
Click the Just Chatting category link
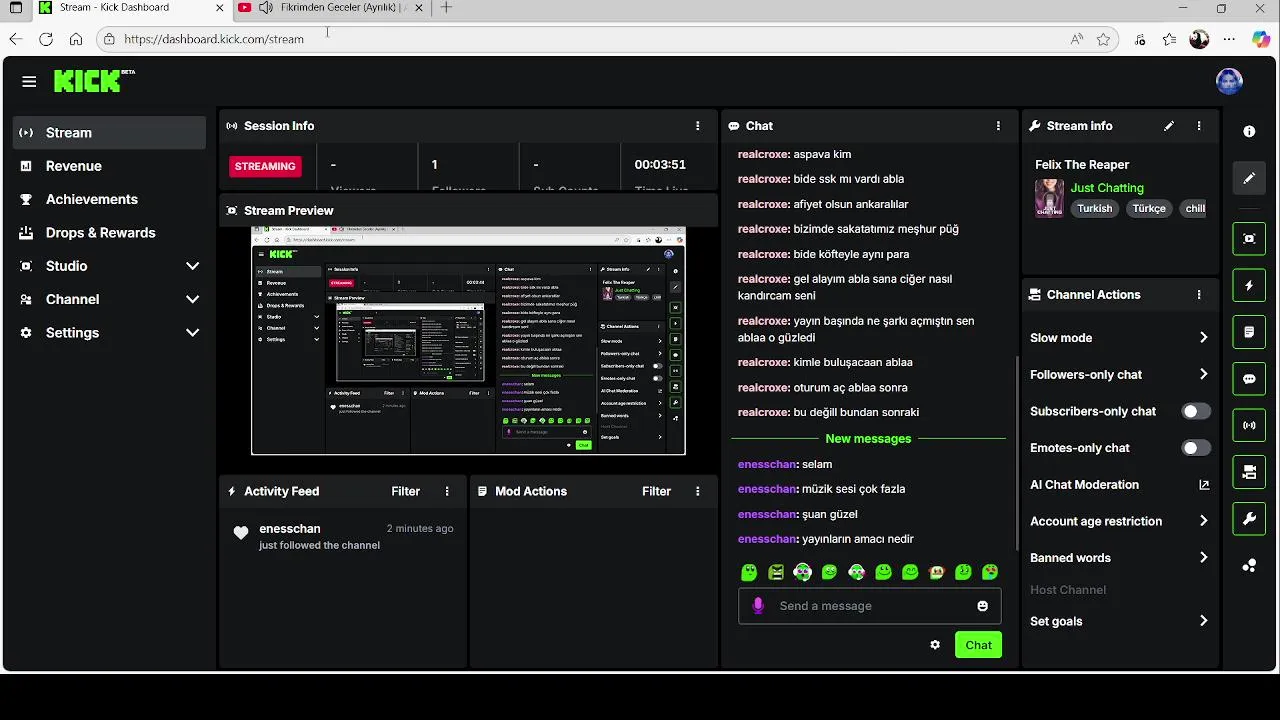1107,188
